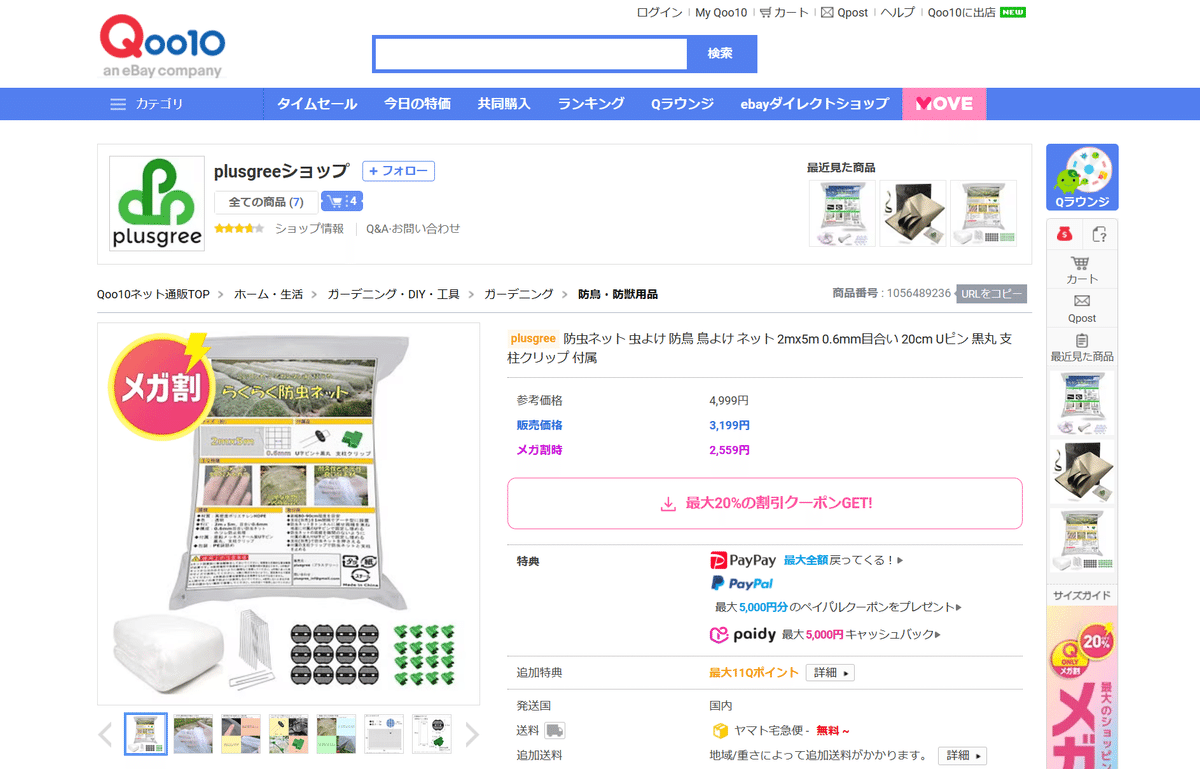Click the PayPay logo offer
Screen dimensions: 1200x769
(743, 560)
